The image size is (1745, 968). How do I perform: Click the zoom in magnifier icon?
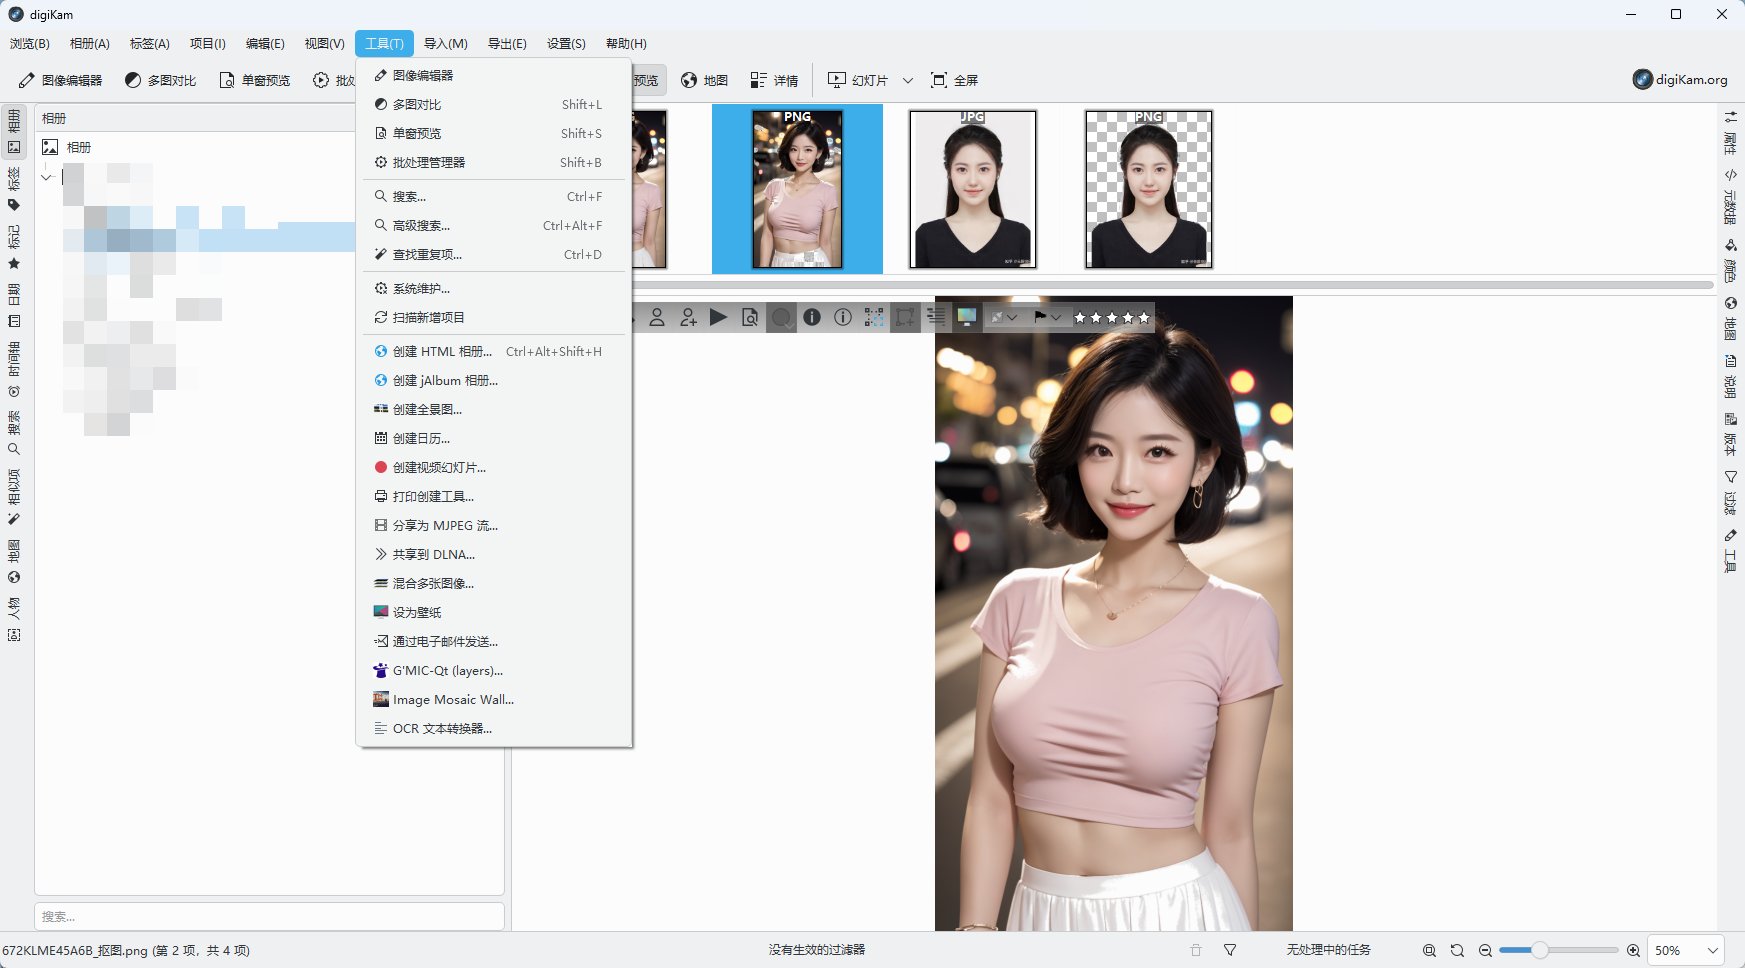tap(1633, 950)
